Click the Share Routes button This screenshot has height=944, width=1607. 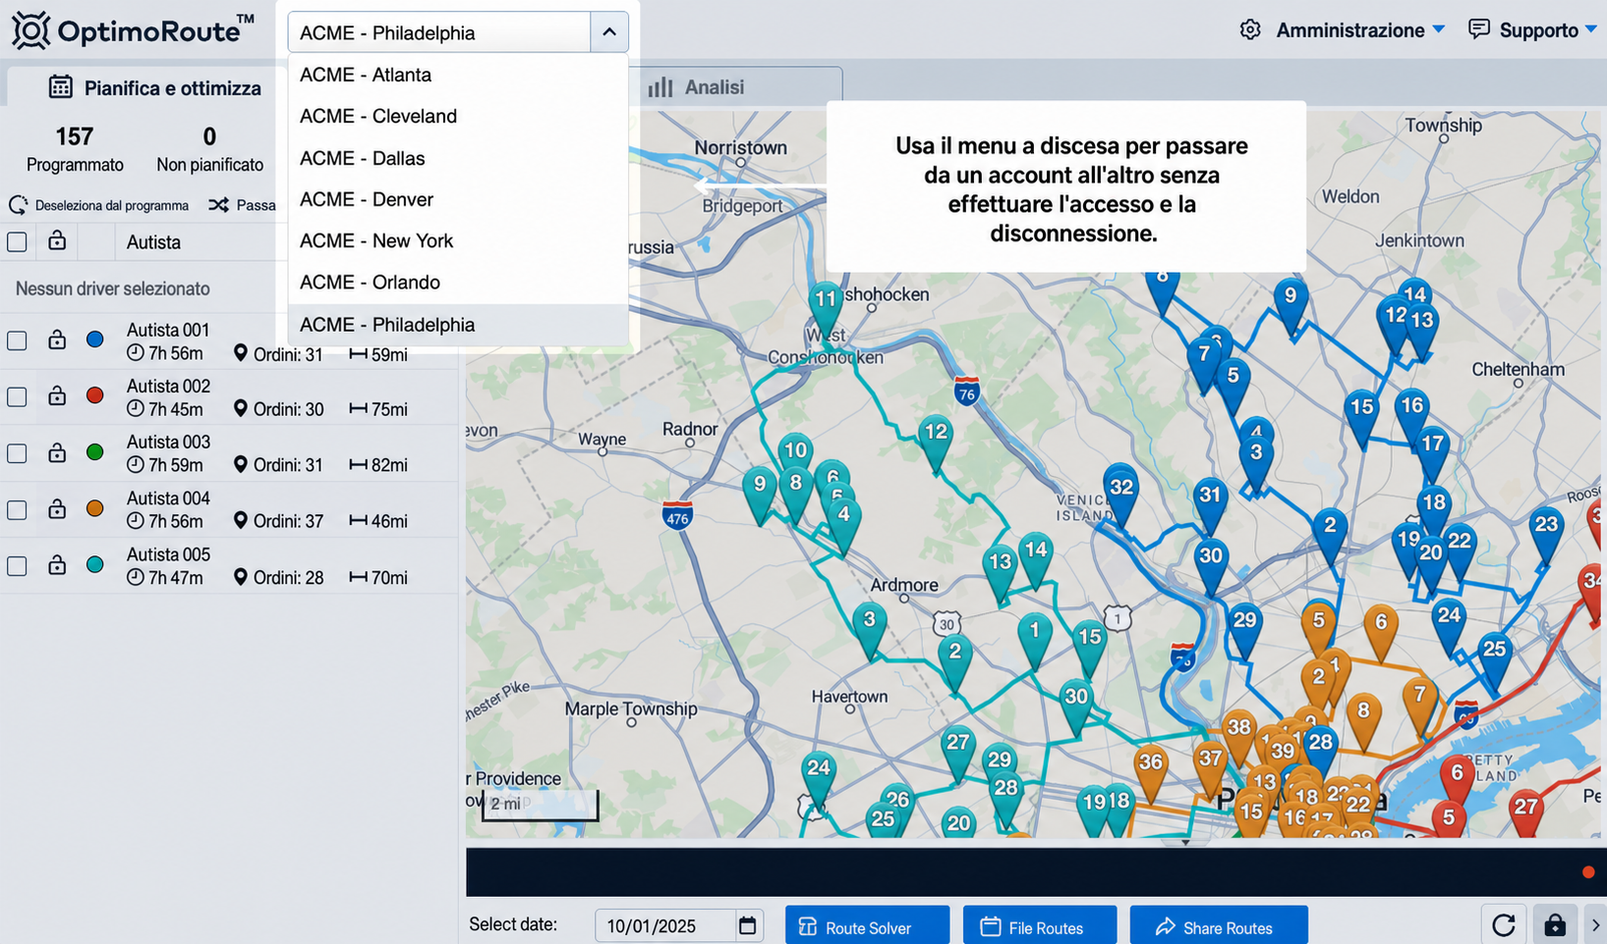point(1219,926)
